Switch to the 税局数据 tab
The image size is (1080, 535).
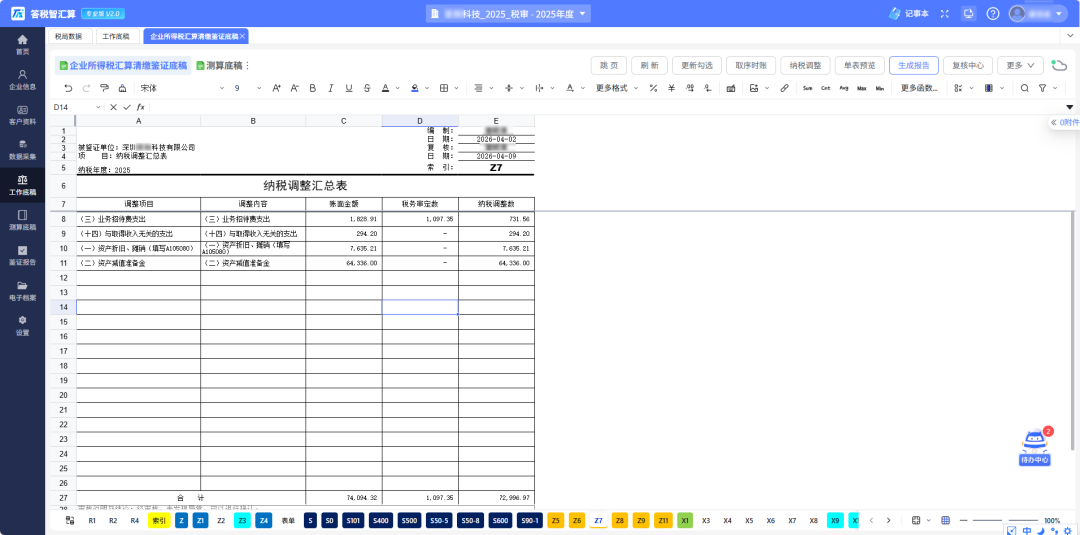point(69,36)
